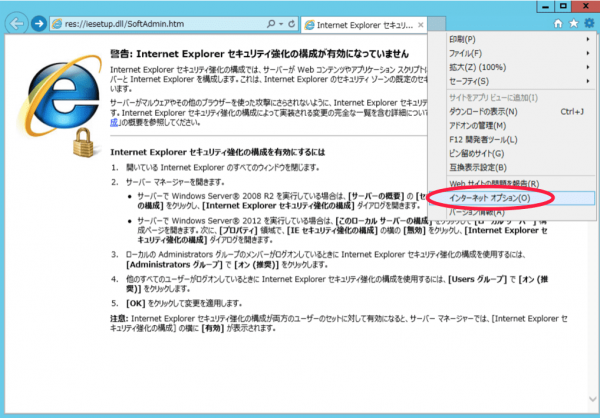Click the Internet Explorer logo image
600x418 pixels.
[60, 105]
